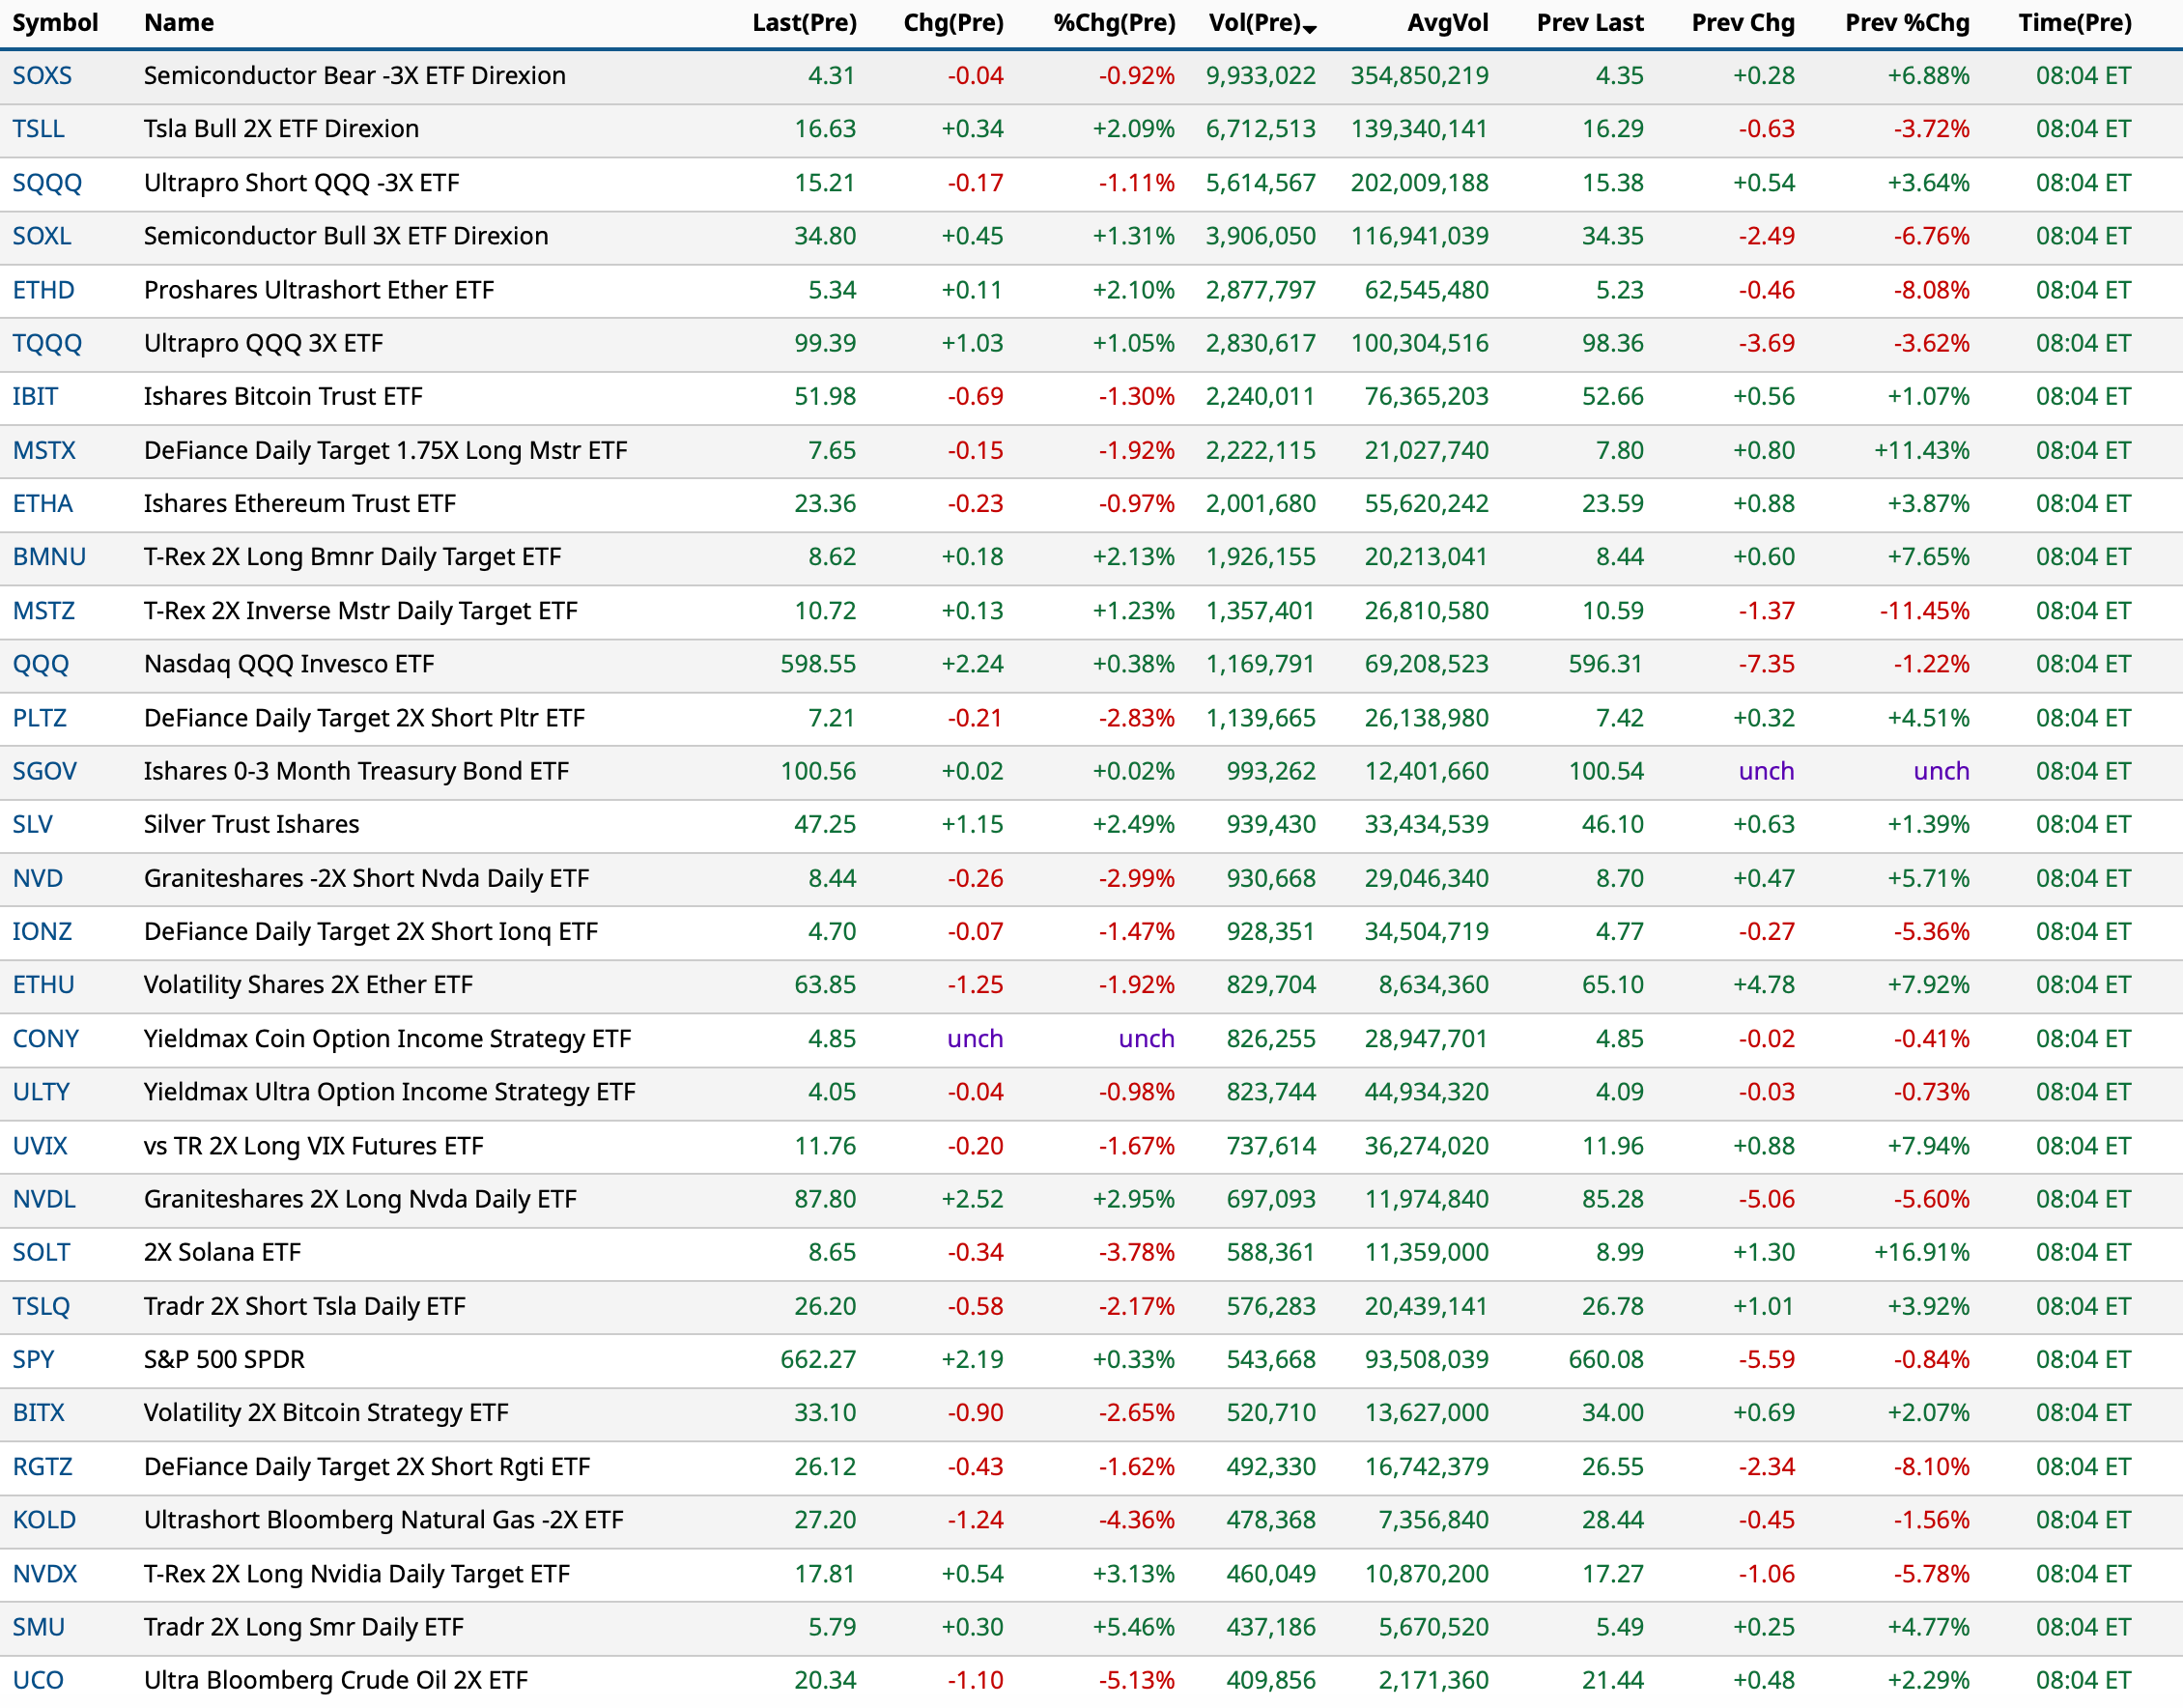The image size is (2183, 1708).
Task: Sort by Prev %Chg column header
Action: tap(1905, 23)
